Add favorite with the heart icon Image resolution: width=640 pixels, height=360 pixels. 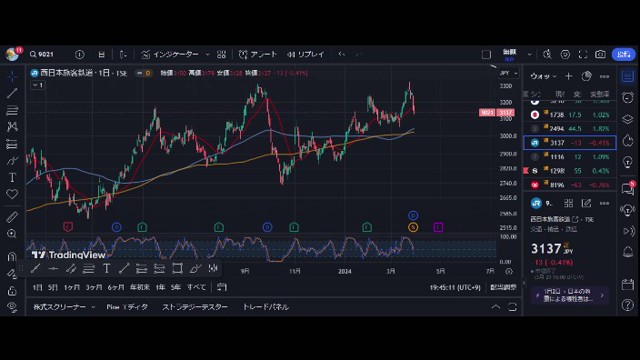[x=12, y=194]
